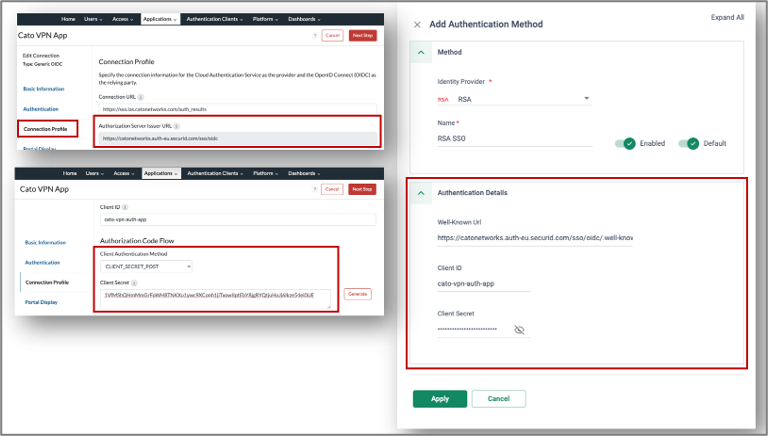Viewport: 768px width, 436px height.
Task: Open Basic Information in the top window's sidebar
Action: coord(44,89)
